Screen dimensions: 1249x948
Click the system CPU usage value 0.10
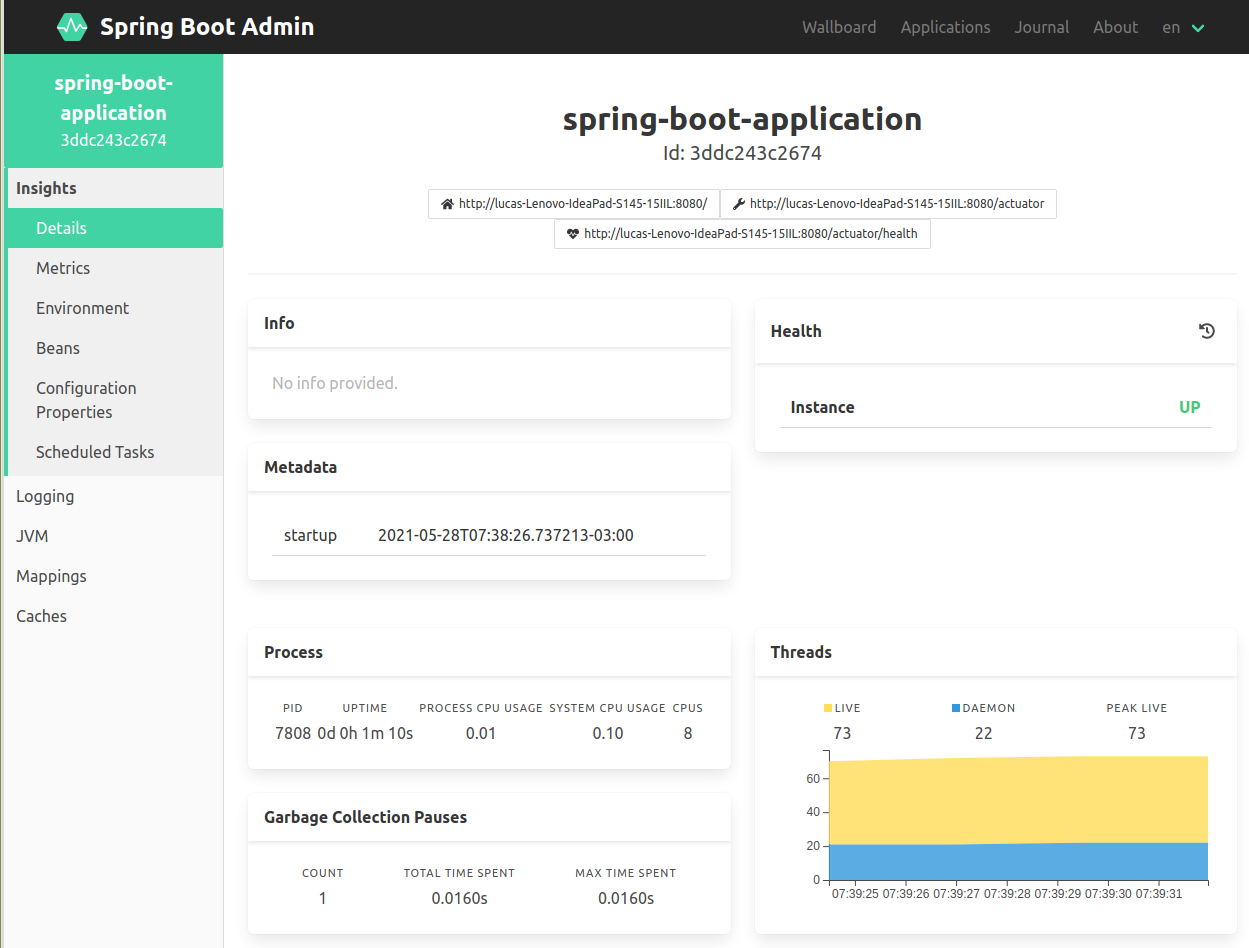click(x=607, y=733)
